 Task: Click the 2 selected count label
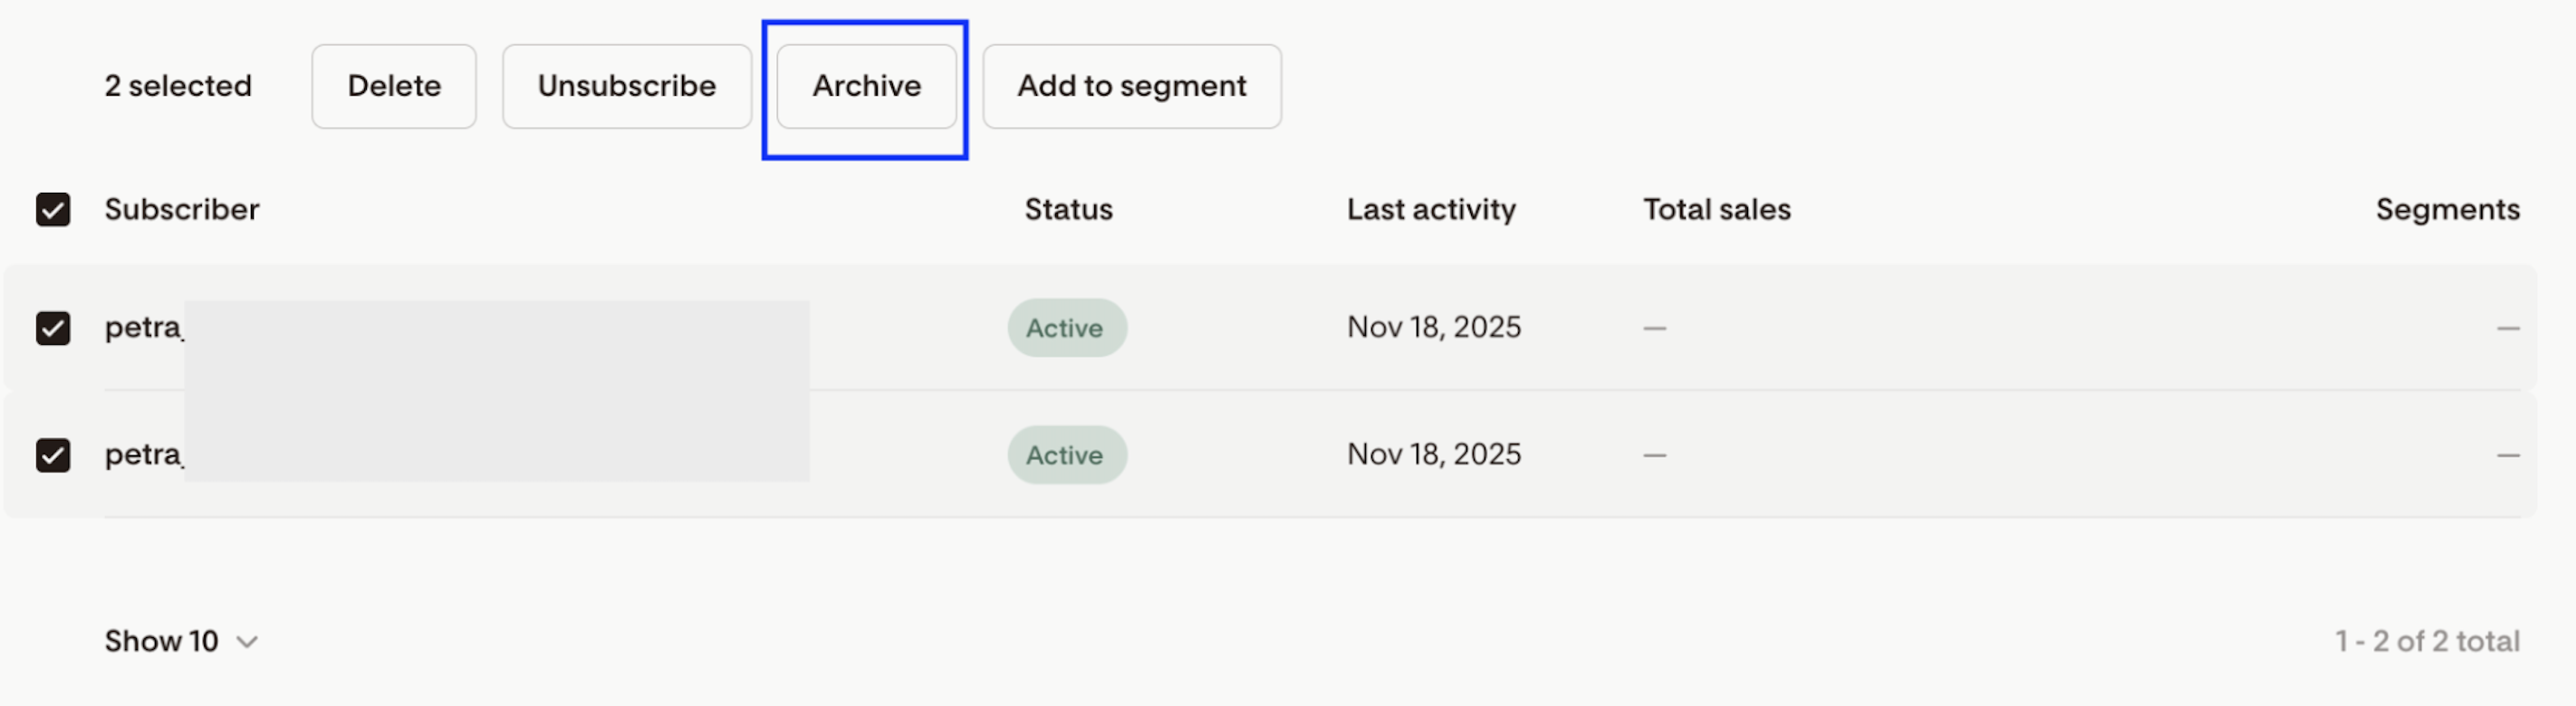click(178, 86)
